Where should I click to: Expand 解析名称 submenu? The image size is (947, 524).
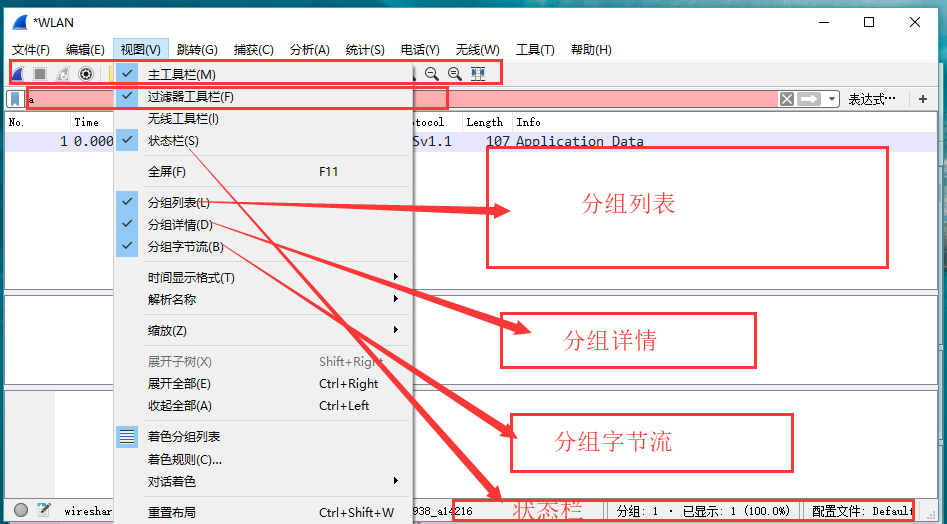(263, 299)
